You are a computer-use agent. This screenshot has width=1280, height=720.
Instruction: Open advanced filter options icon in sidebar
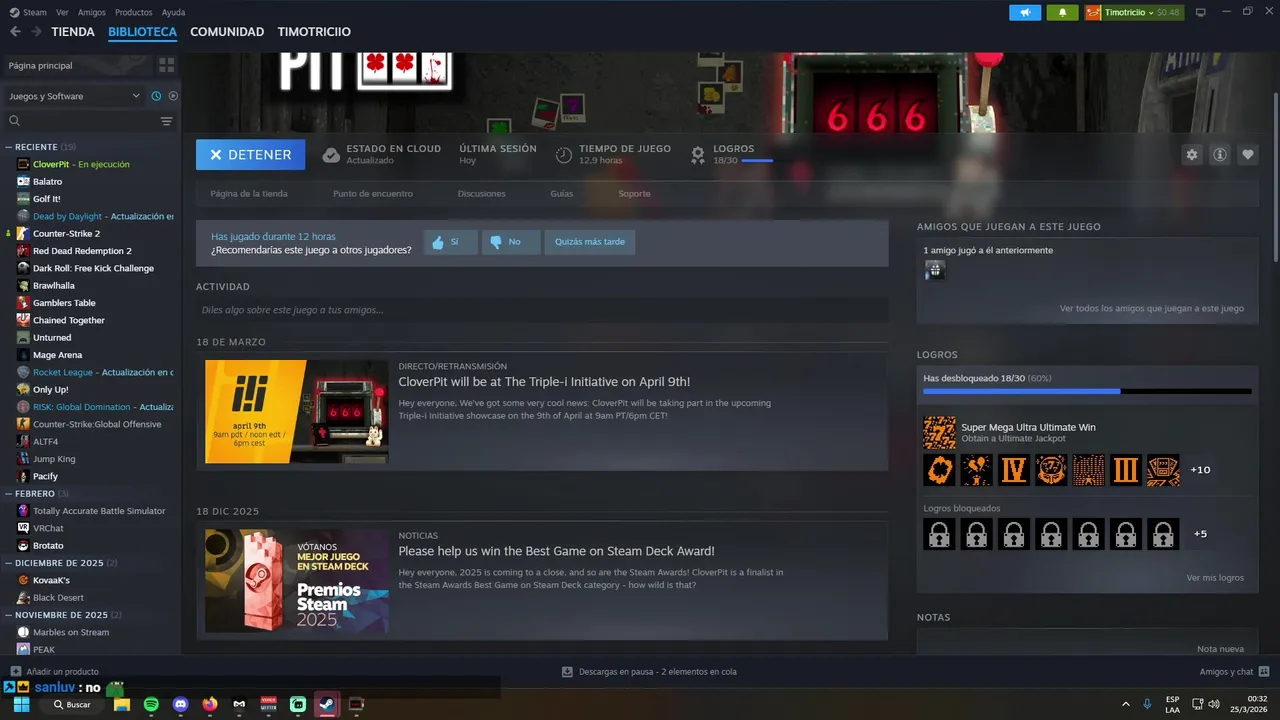click(167, 121)
